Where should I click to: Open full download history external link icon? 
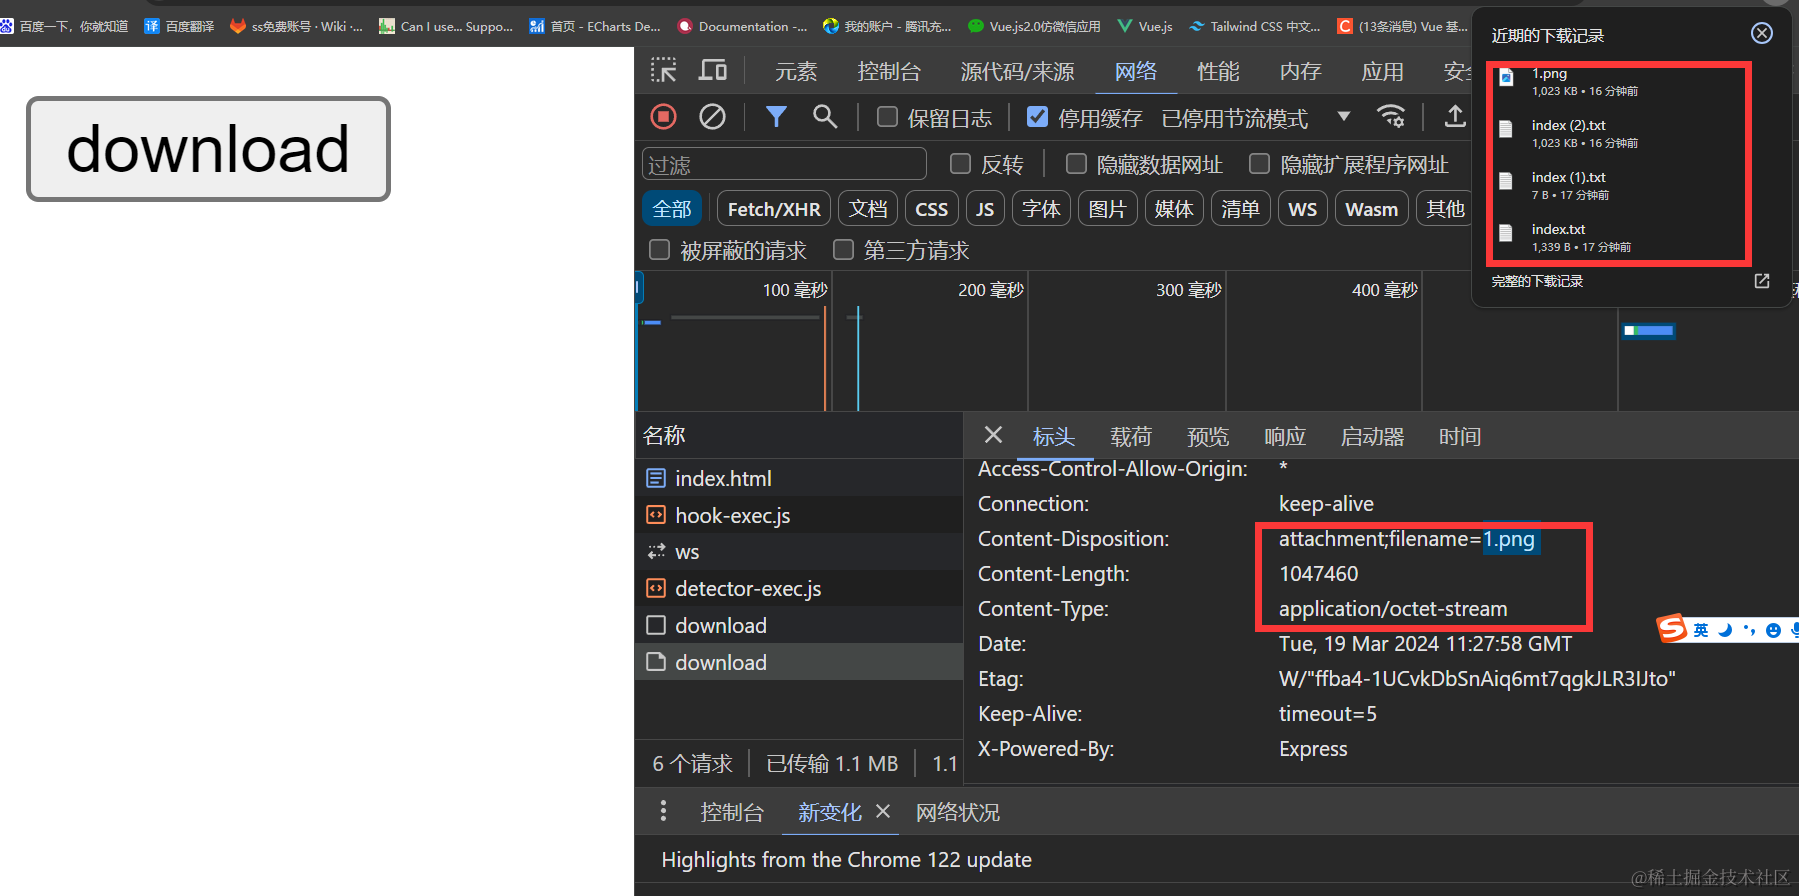pyautogui.click(x=1762, y=281)
